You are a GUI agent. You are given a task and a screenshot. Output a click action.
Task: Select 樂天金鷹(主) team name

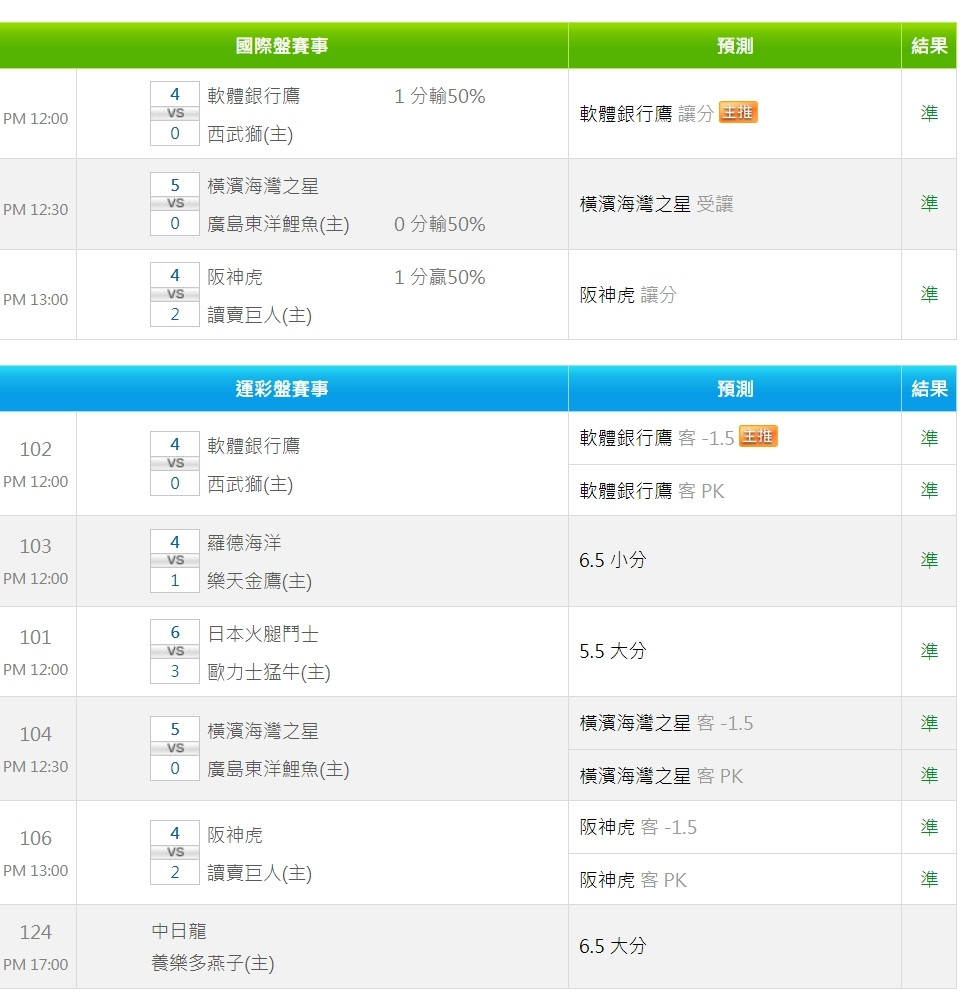click(259, 581)
